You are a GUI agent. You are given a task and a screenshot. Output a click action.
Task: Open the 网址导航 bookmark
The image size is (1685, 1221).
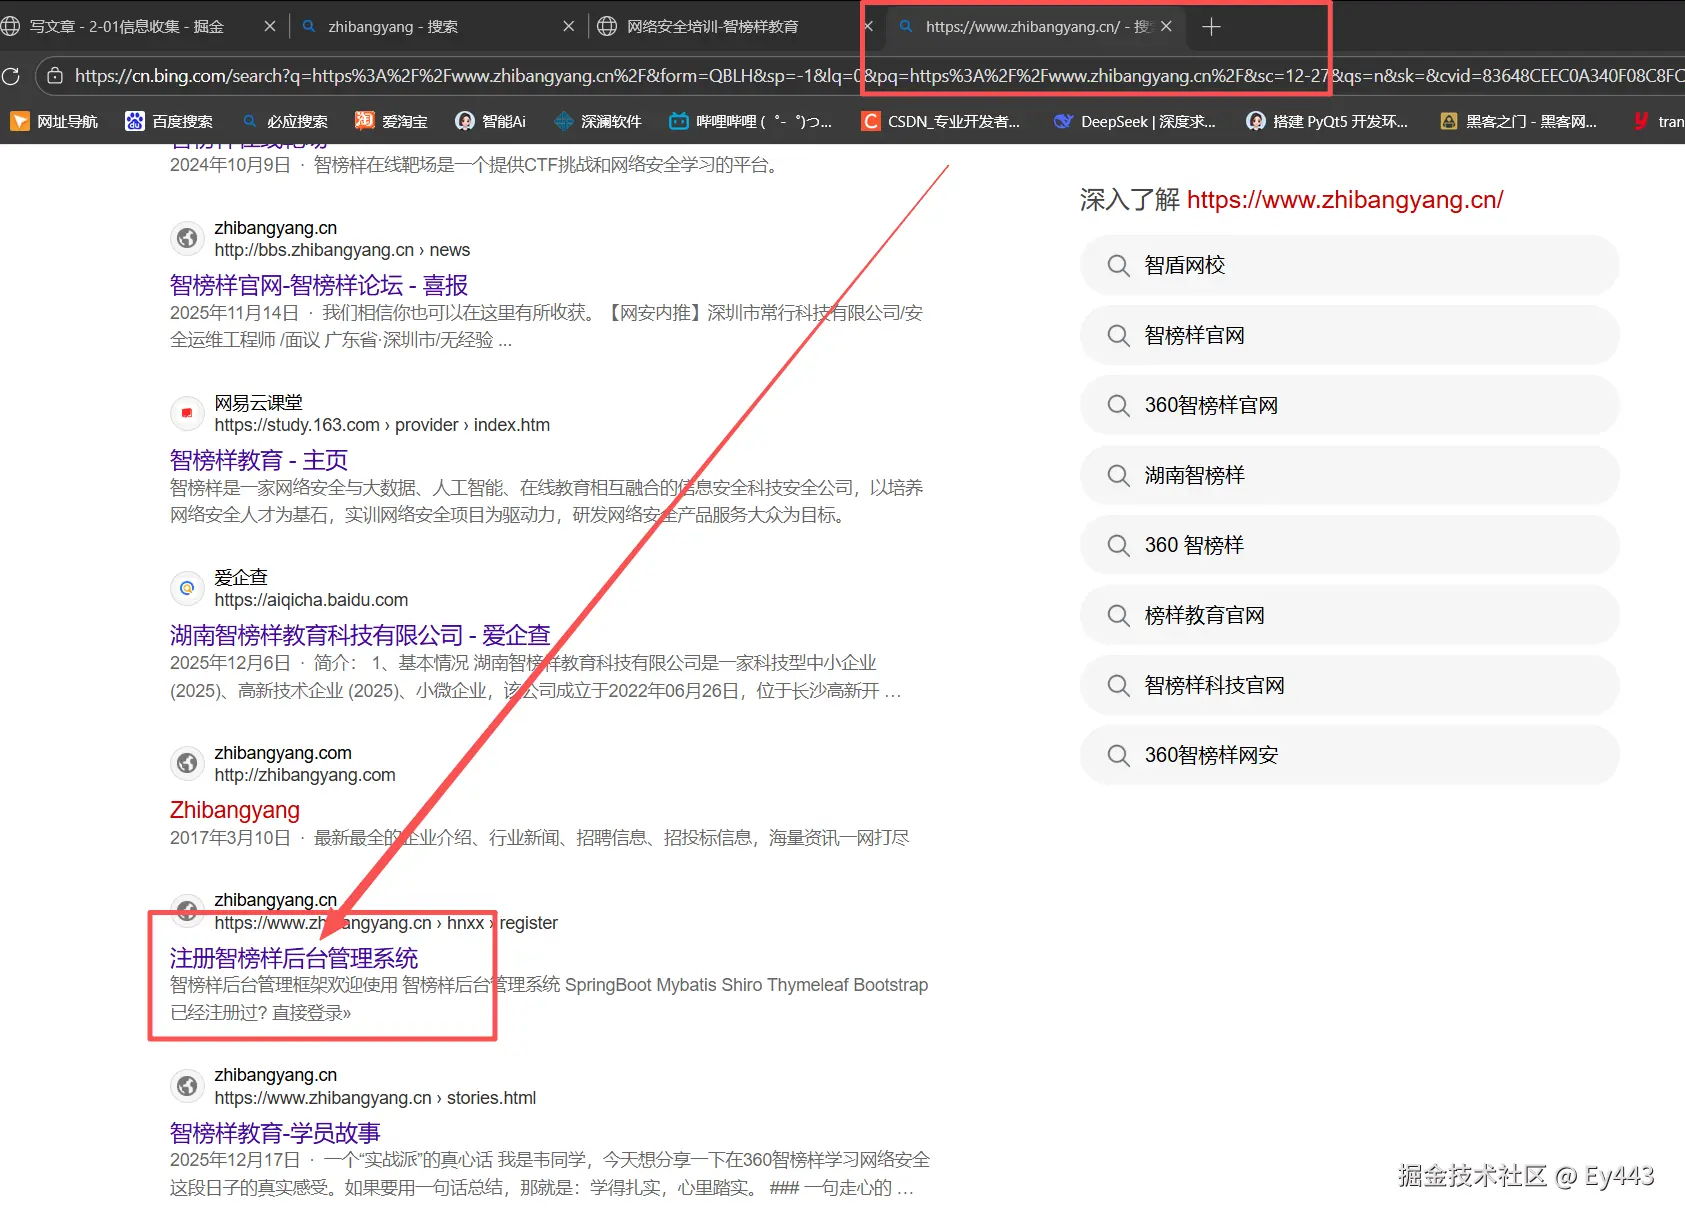pyautogui.click(x=55, y=121)
